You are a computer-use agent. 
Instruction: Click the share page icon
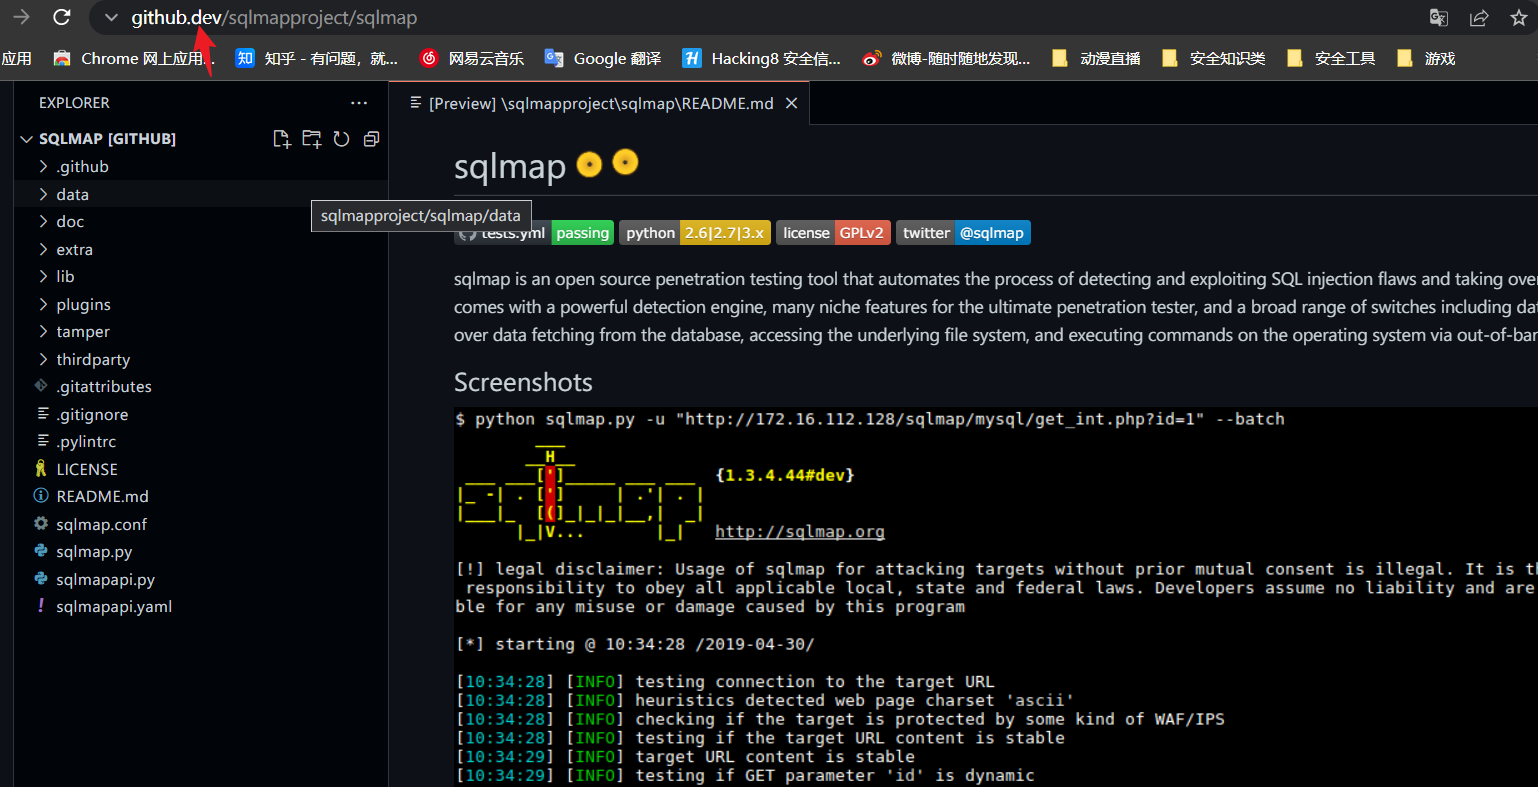pos(1479,18)
